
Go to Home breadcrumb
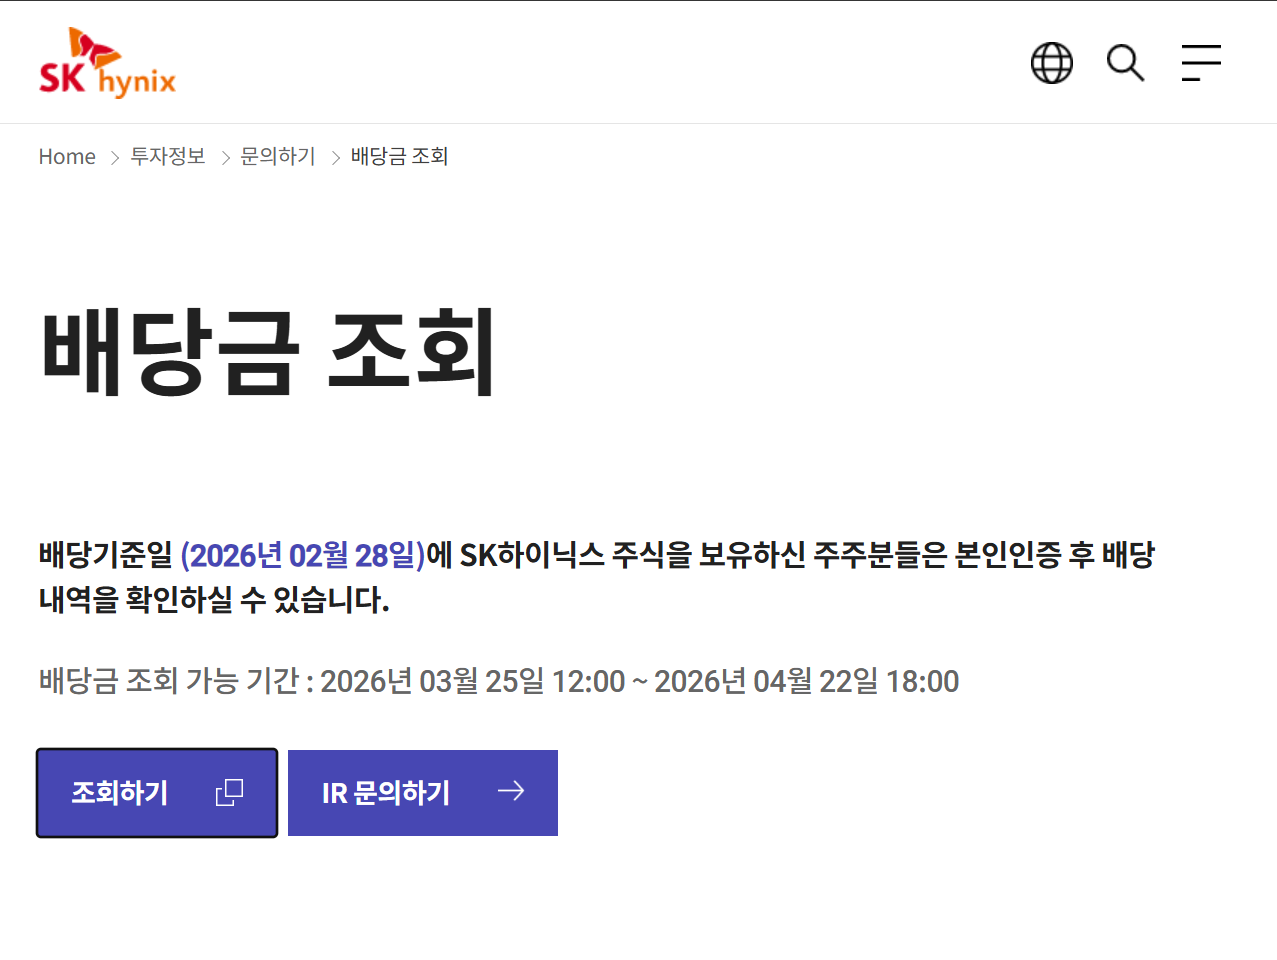tap(67, 157)
